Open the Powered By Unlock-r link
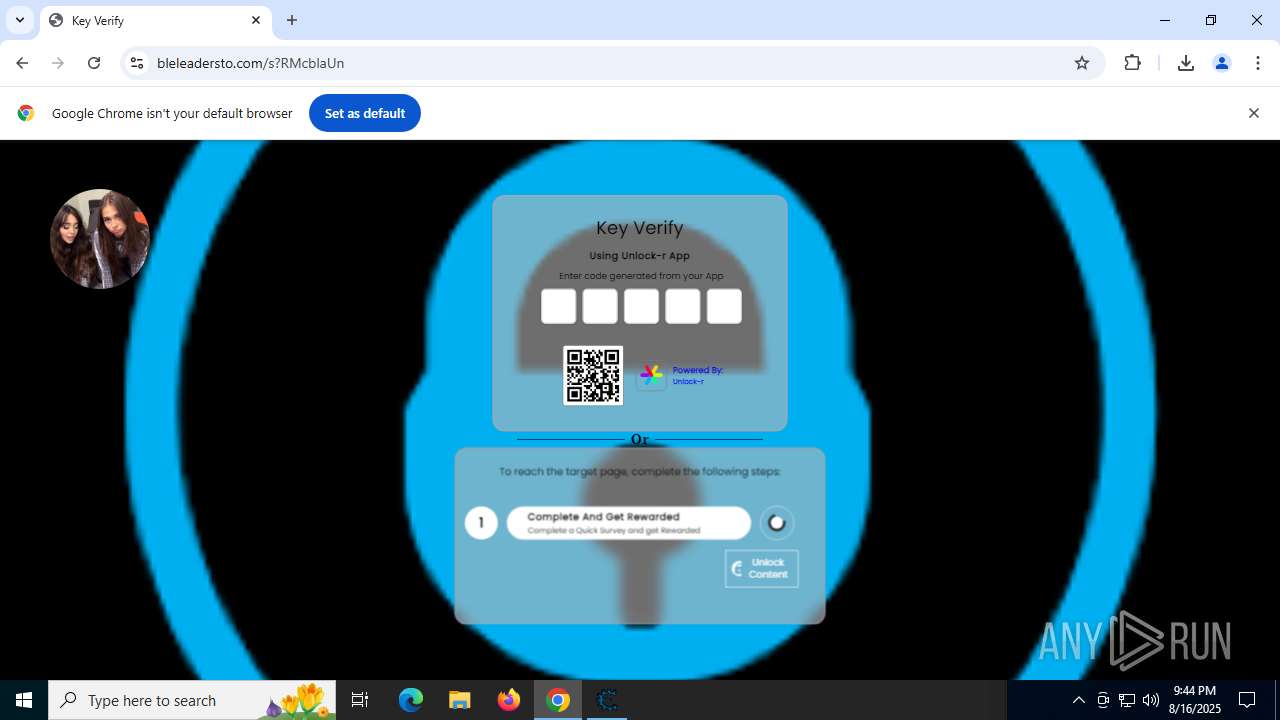Viewport: 1280px width, 720px height. [x=697, y=375]
